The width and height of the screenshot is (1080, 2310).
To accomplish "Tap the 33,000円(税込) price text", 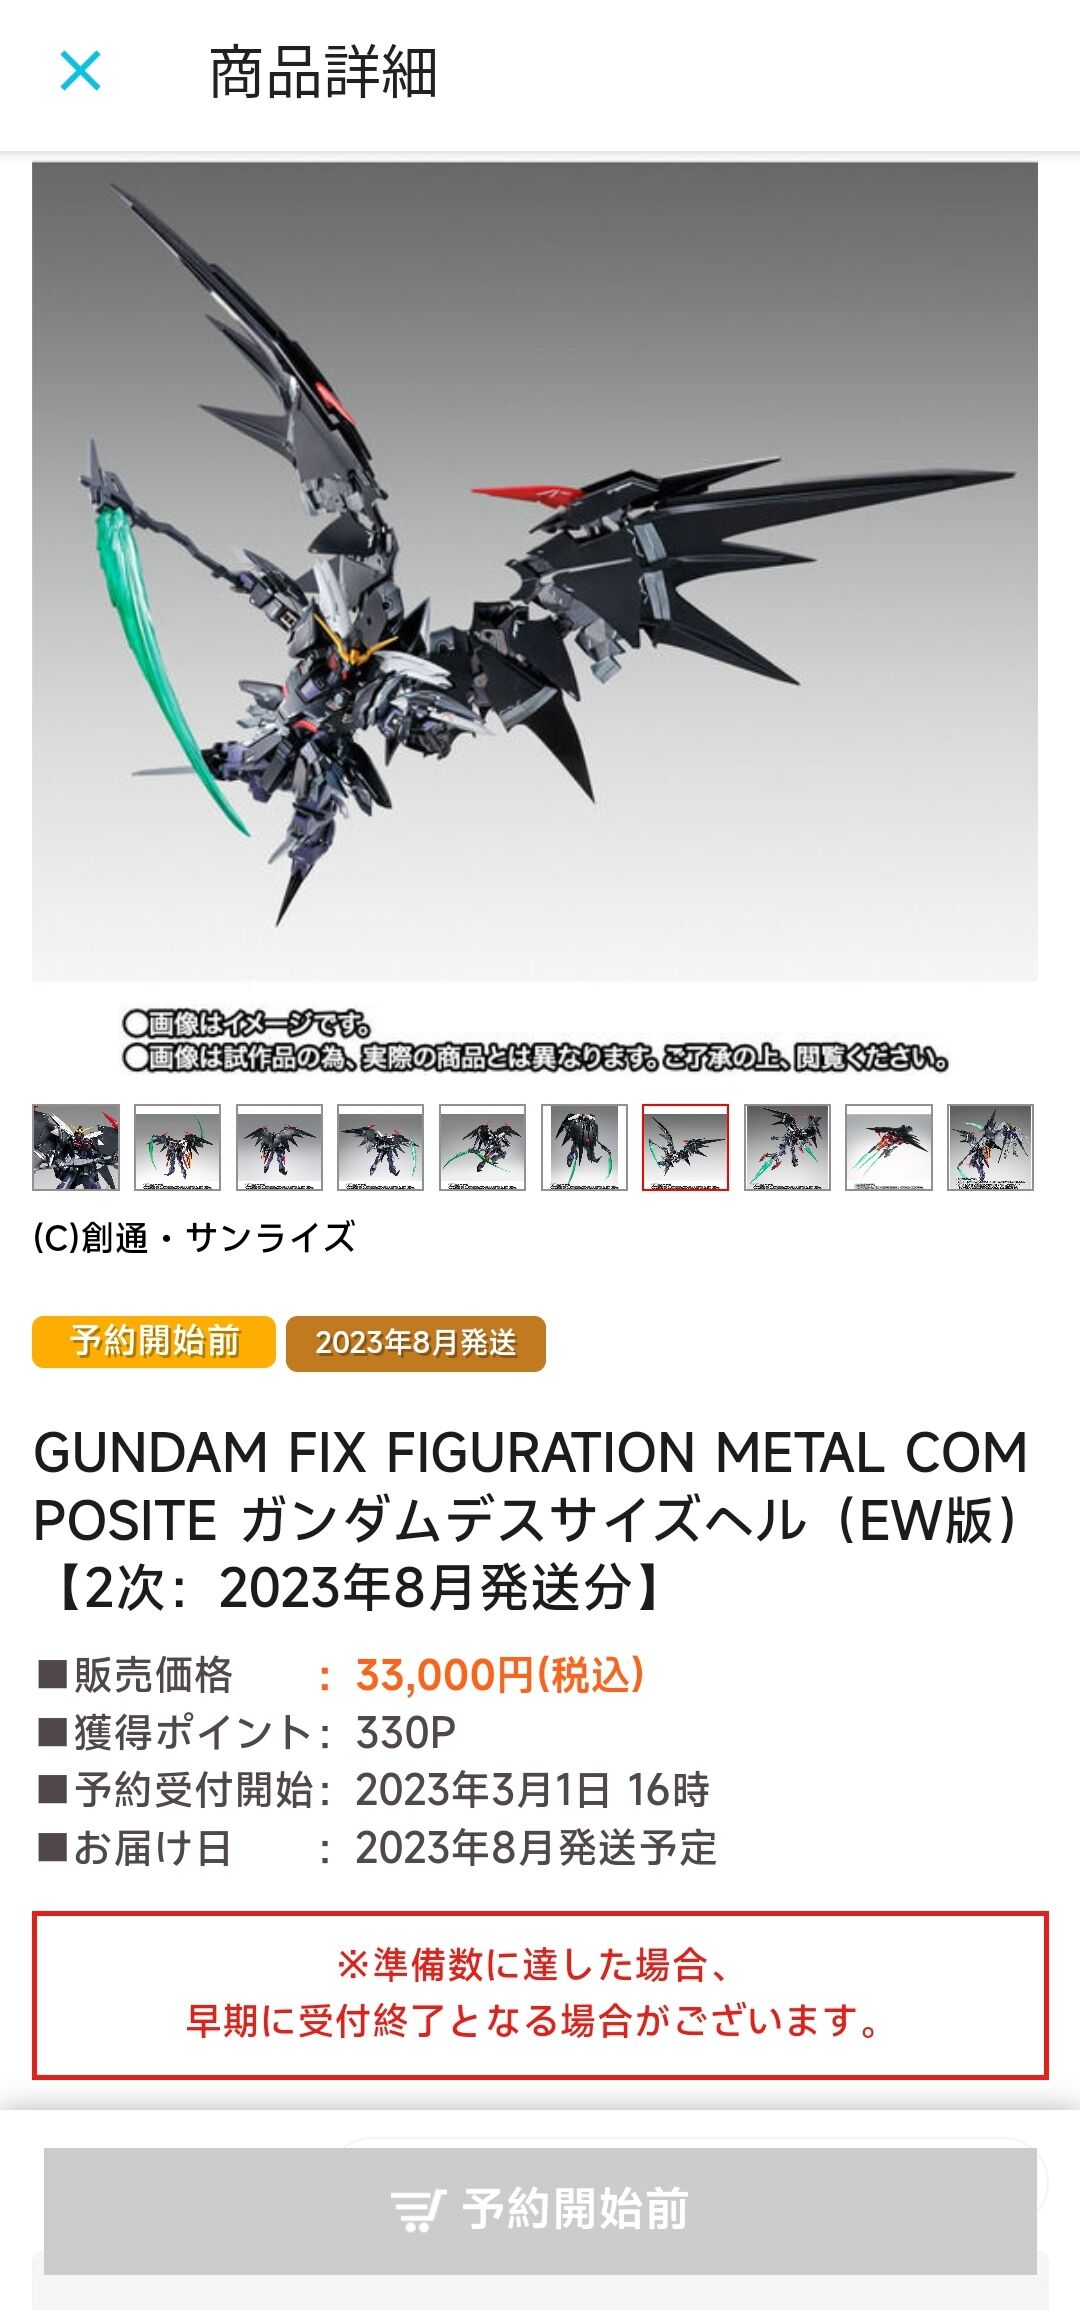I will (499, 1675).
